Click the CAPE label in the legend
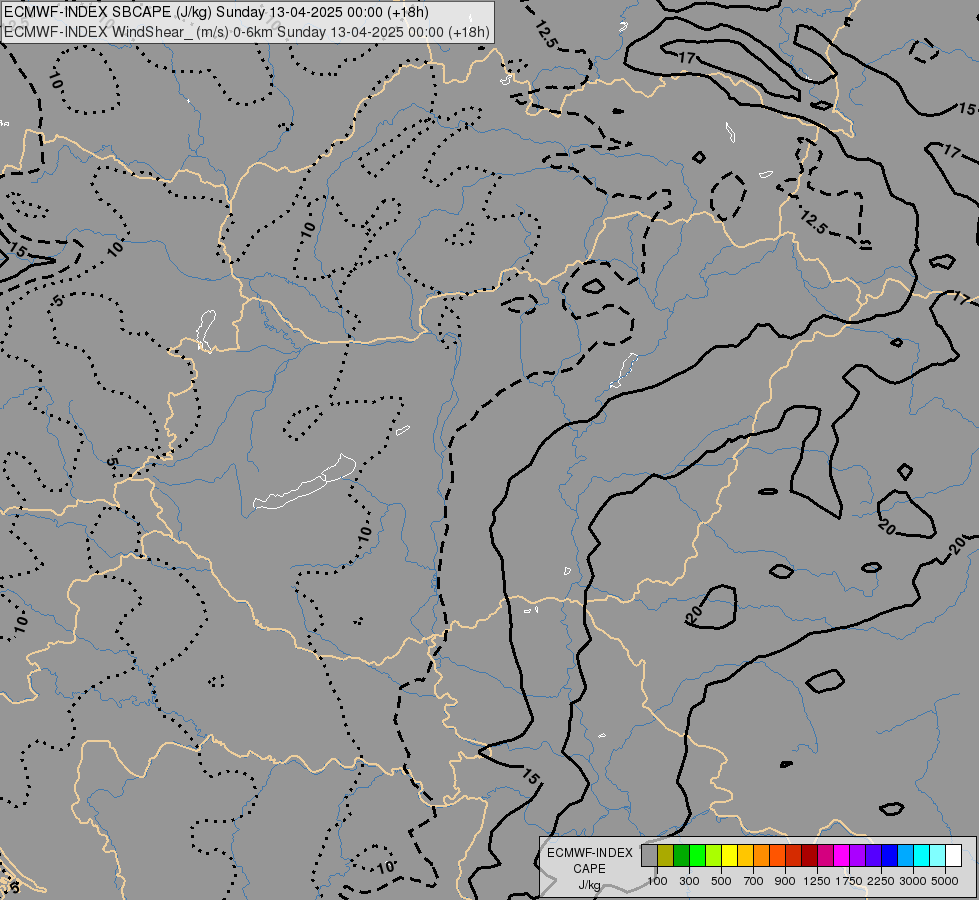 point(589,869)
